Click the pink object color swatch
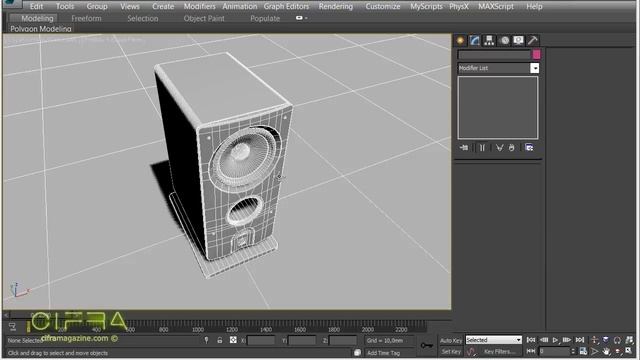 (536, 54)
